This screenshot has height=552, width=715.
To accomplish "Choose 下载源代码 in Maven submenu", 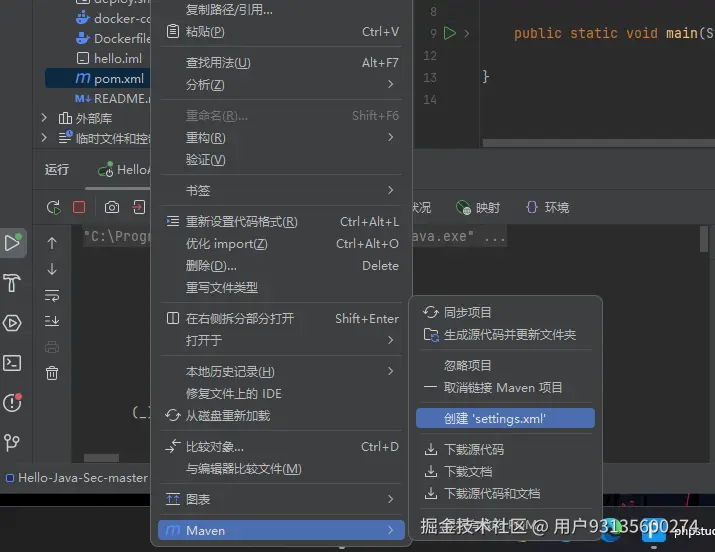I will click(x=505, y=449).
